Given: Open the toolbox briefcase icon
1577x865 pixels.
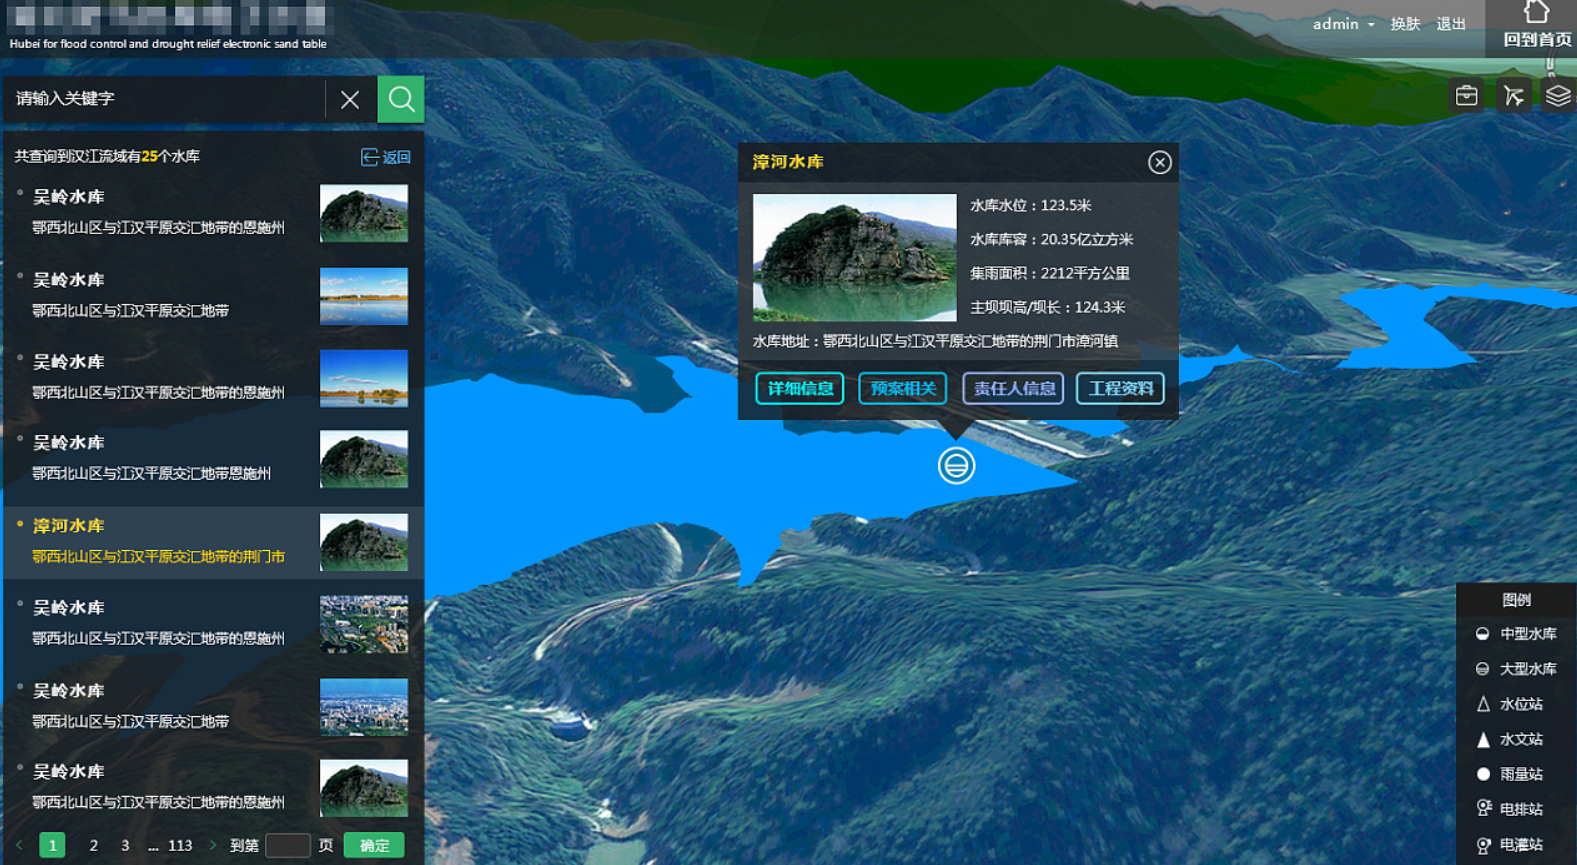Looking at the screenshot, I should click(1466, 96).
